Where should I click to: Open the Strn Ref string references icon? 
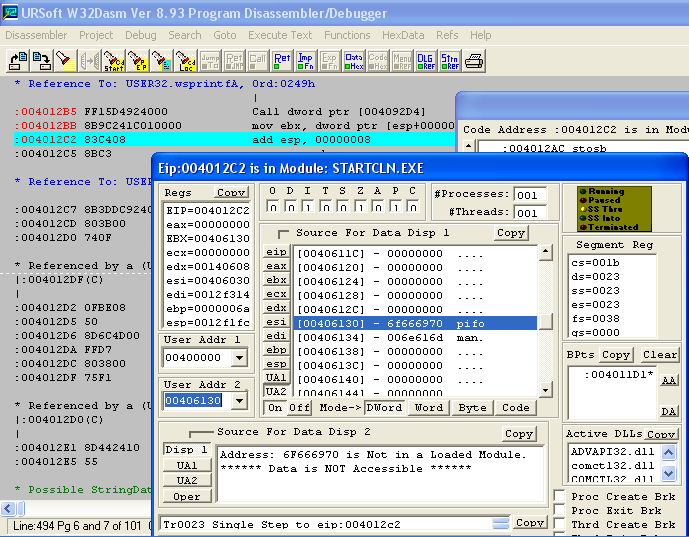[x=450, y=61]
